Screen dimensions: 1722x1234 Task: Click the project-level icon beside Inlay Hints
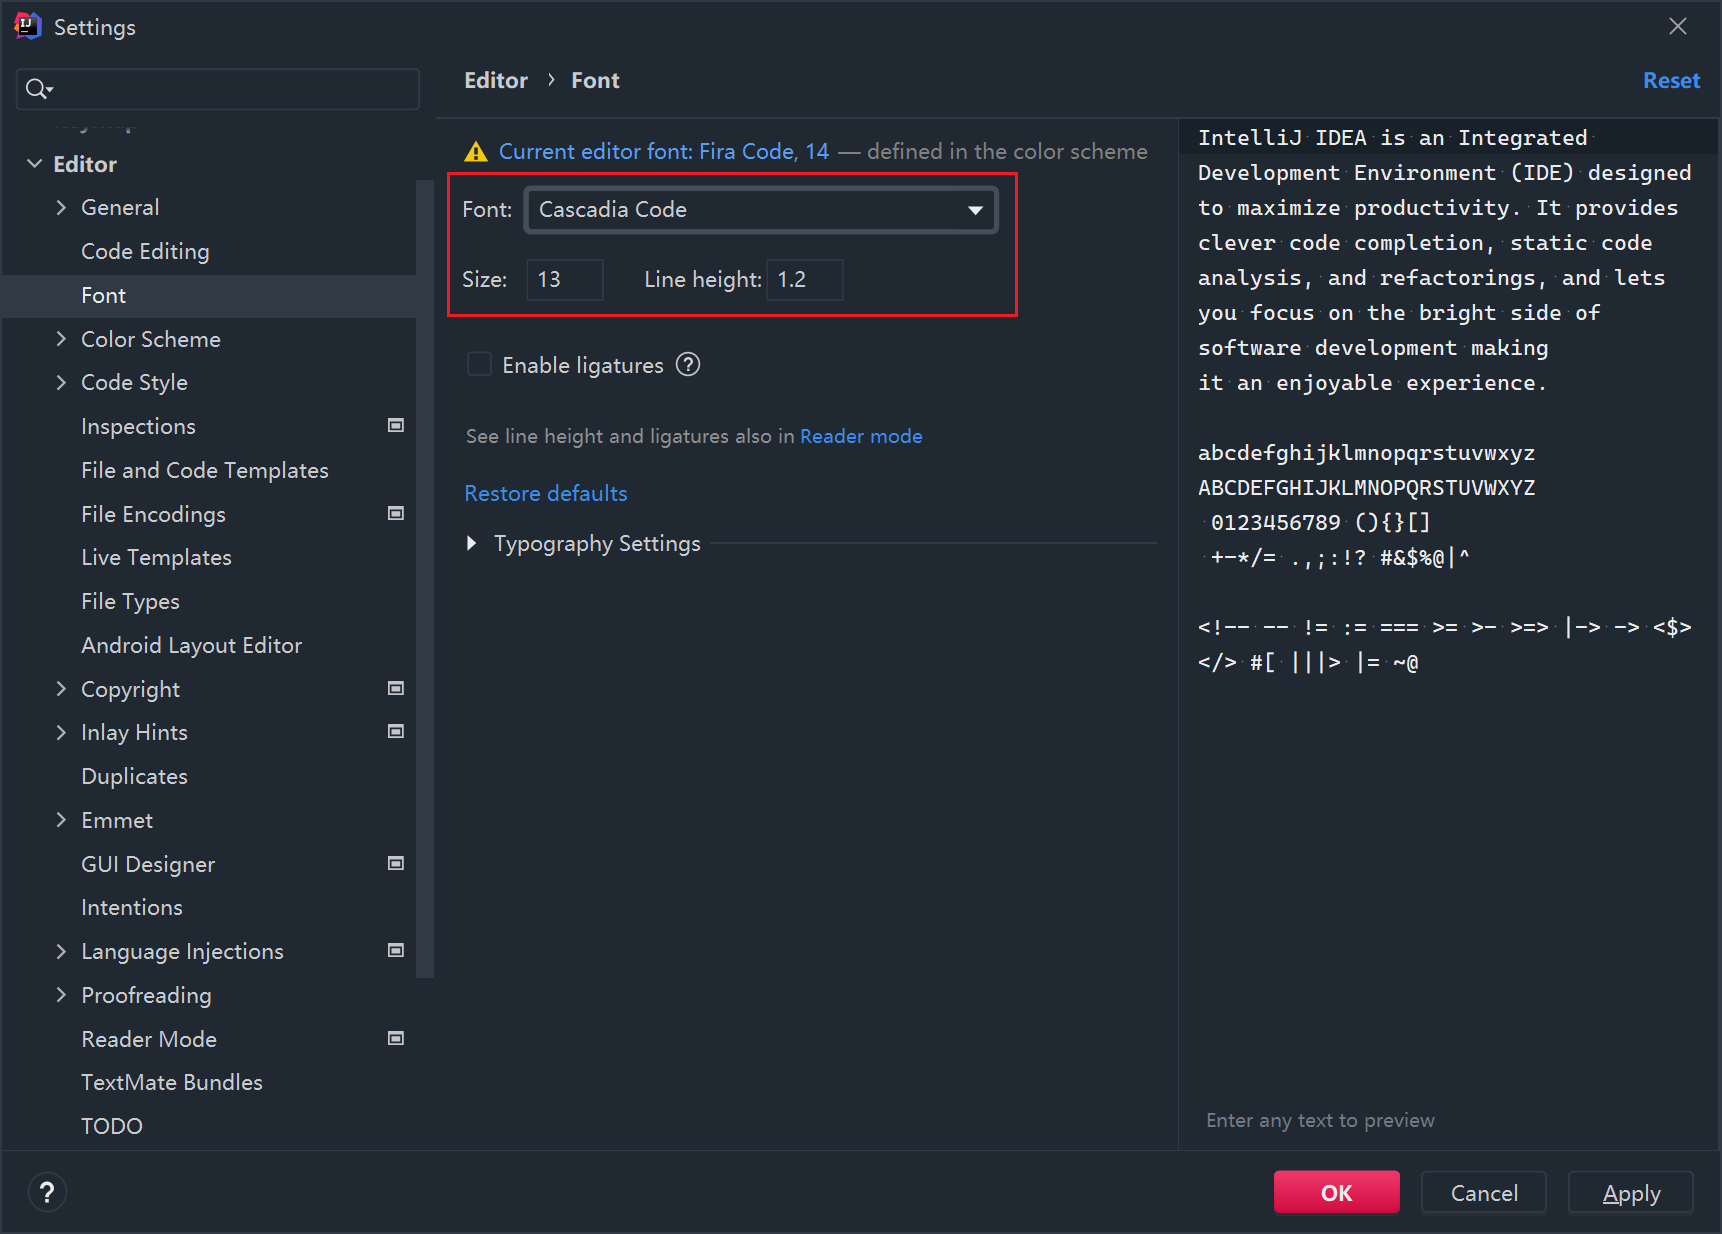point(396,732)
